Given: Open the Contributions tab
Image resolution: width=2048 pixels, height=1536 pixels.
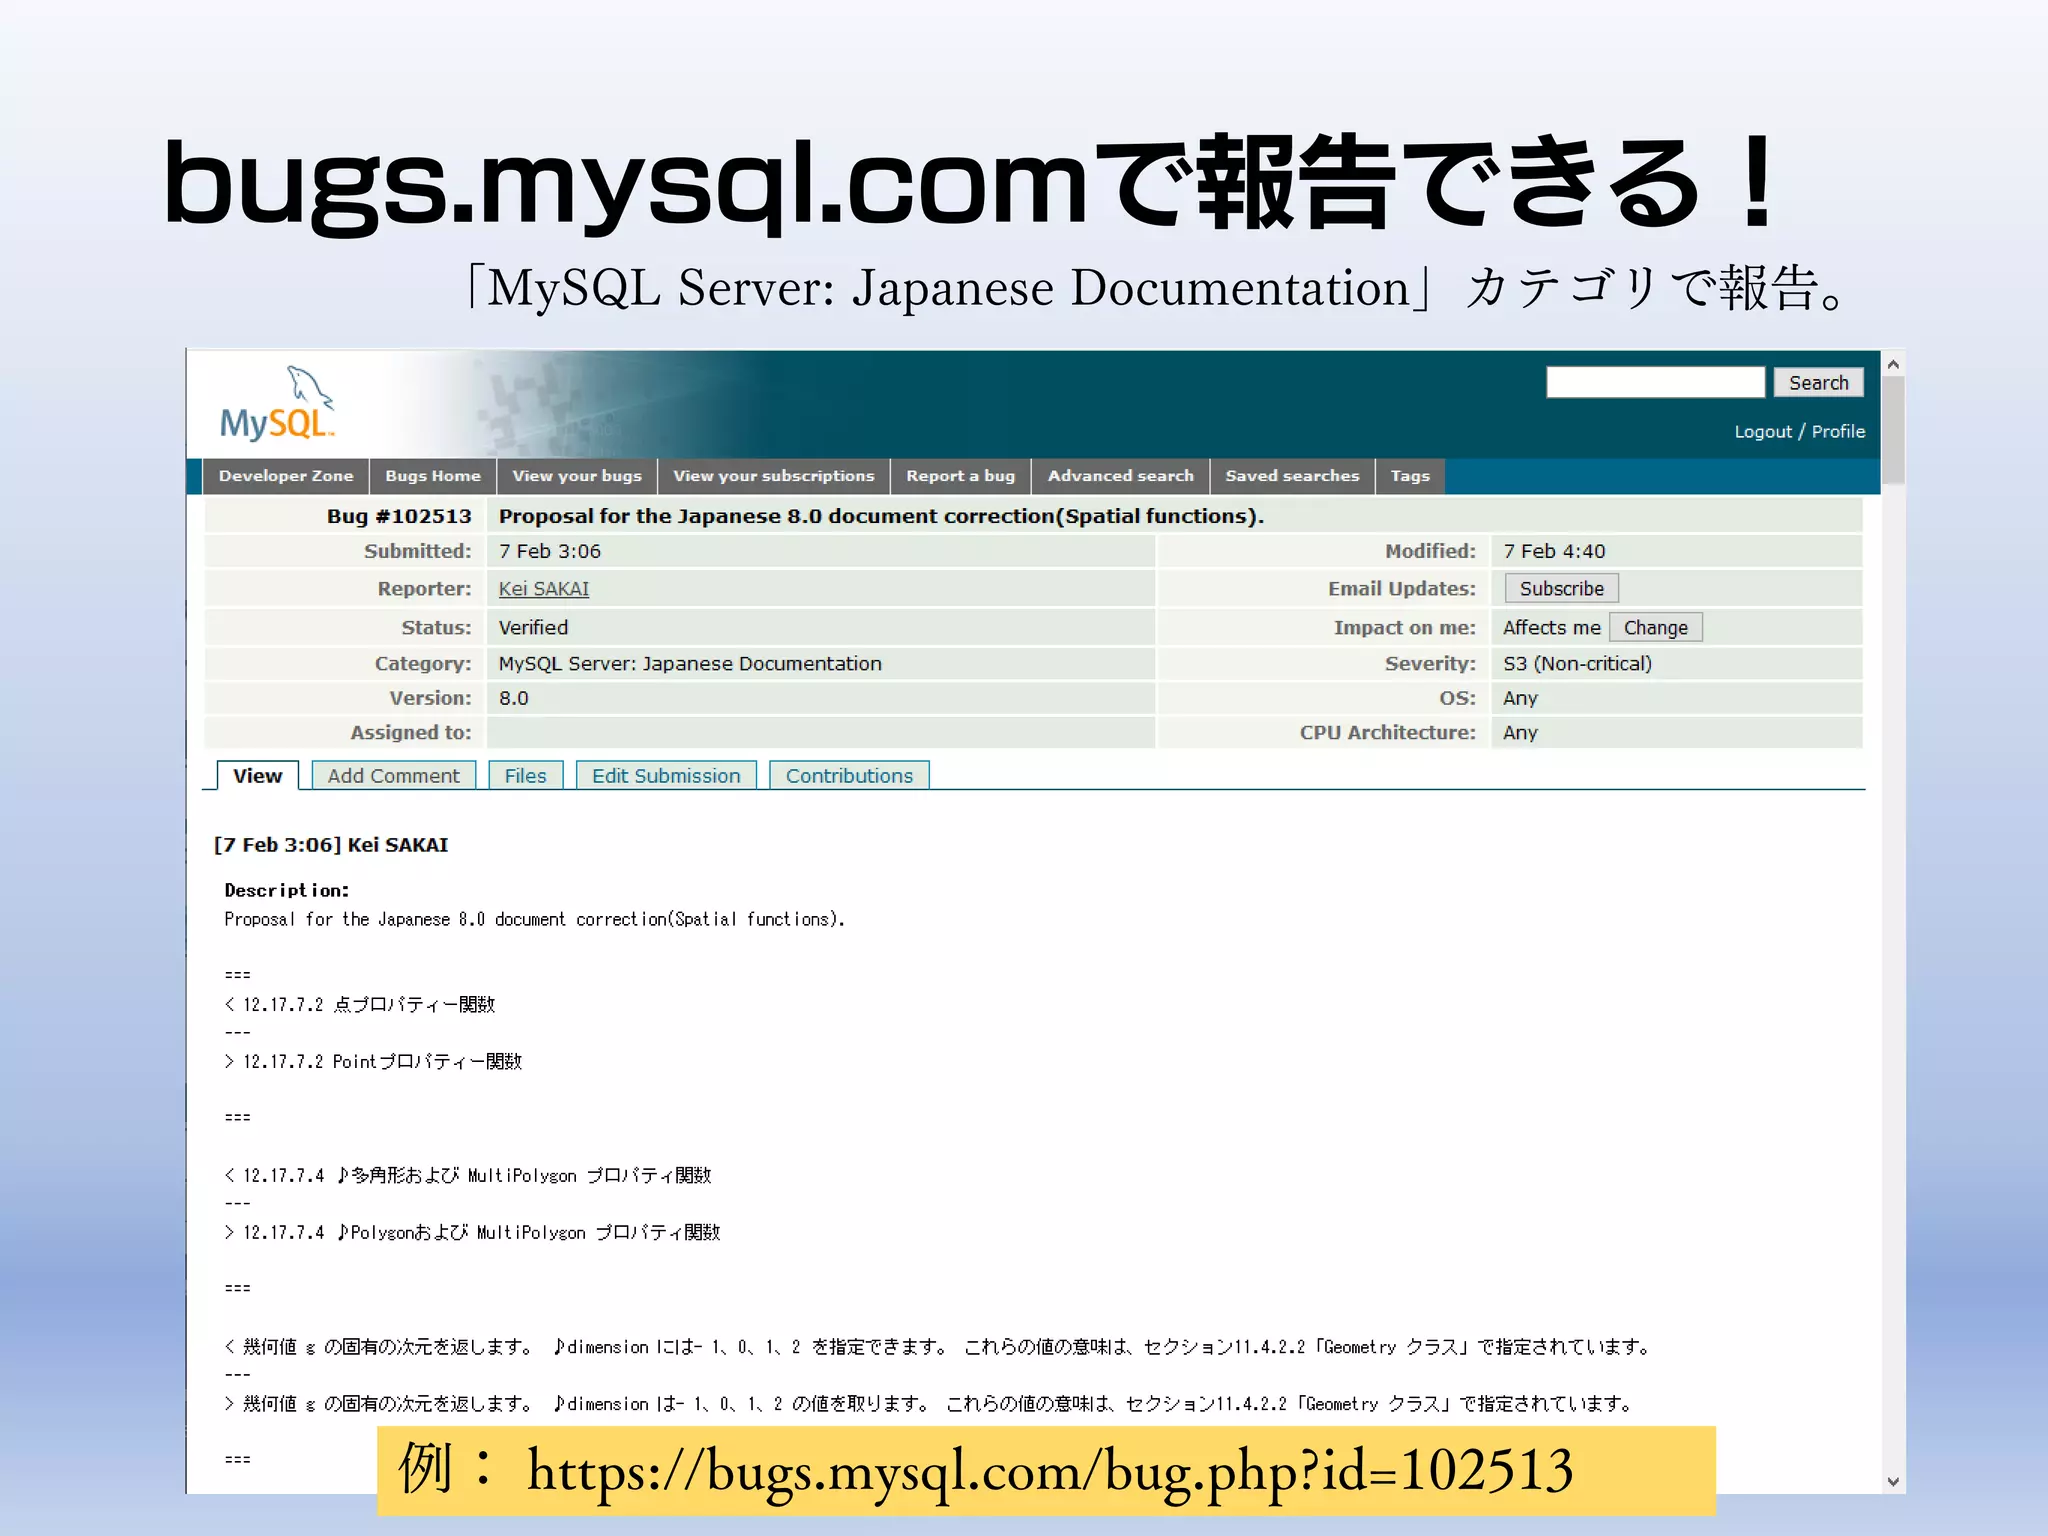Looking at the screenshot, I should (x=849, y=776).
